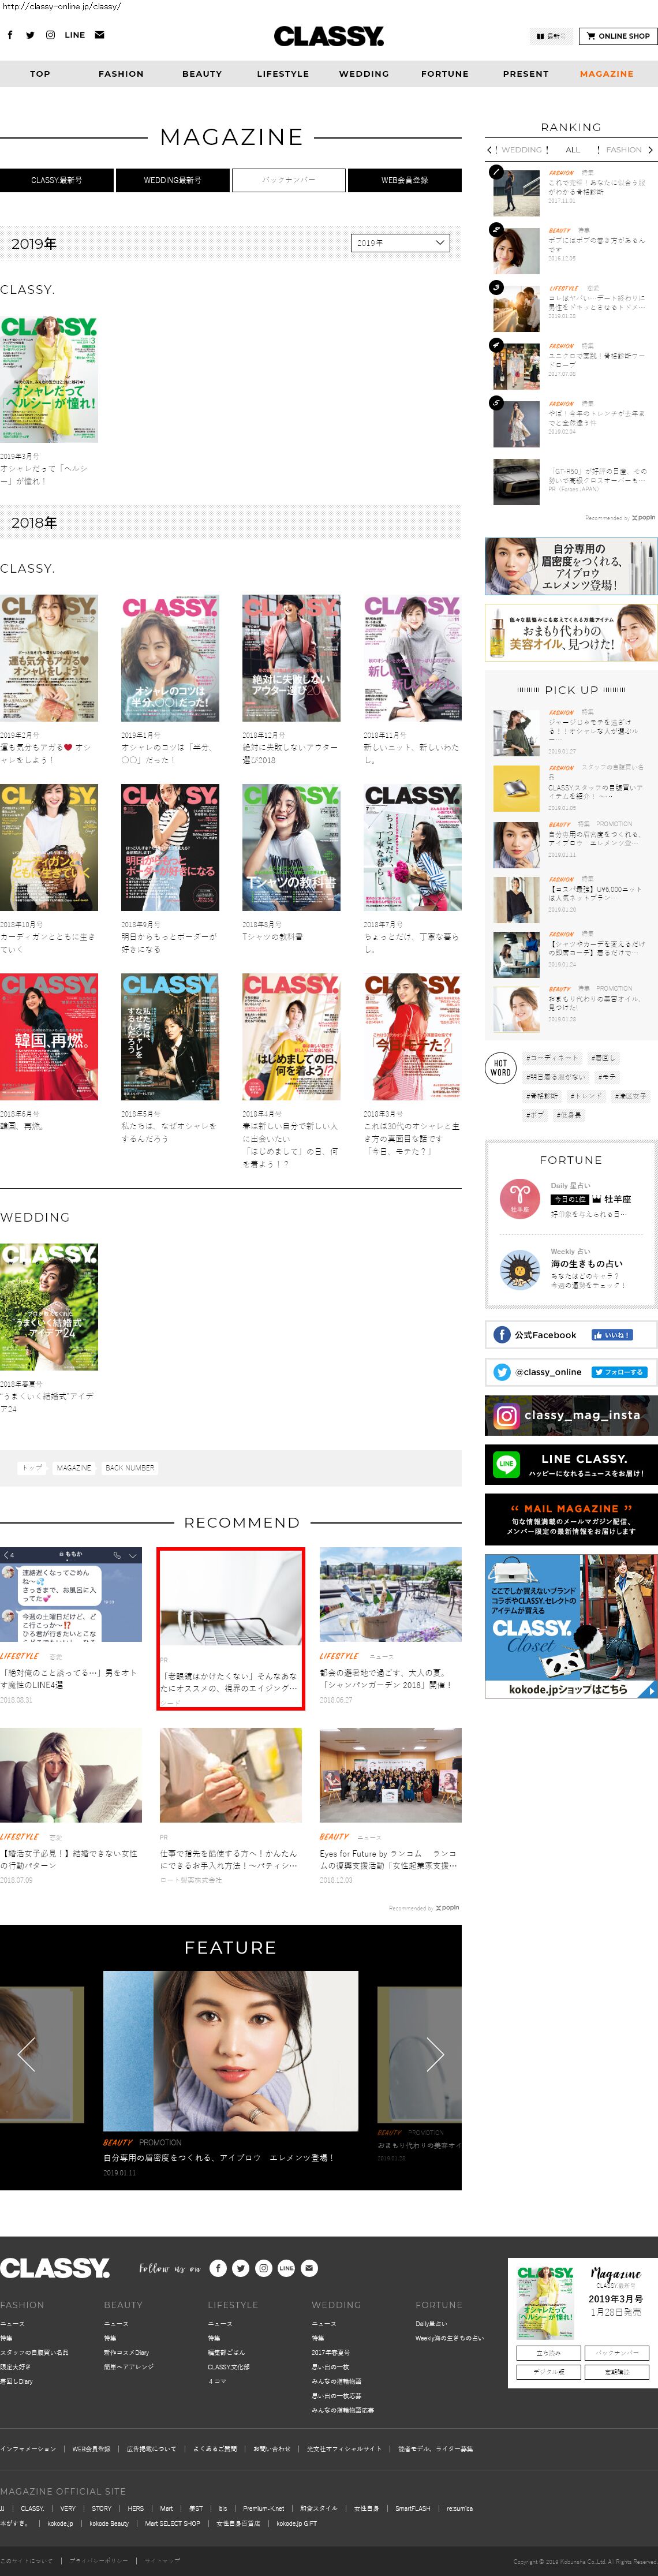Click the ranking next arrow beside FASHION

pos(650,150)
